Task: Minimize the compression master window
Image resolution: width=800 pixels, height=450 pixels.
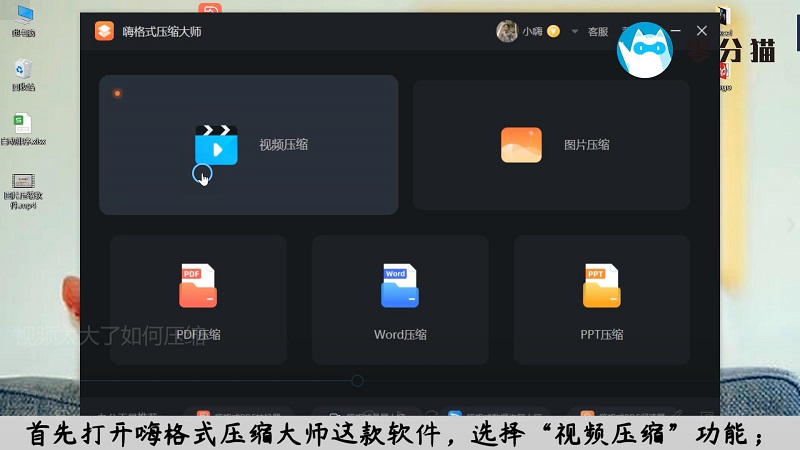Action: pos(677,31)
